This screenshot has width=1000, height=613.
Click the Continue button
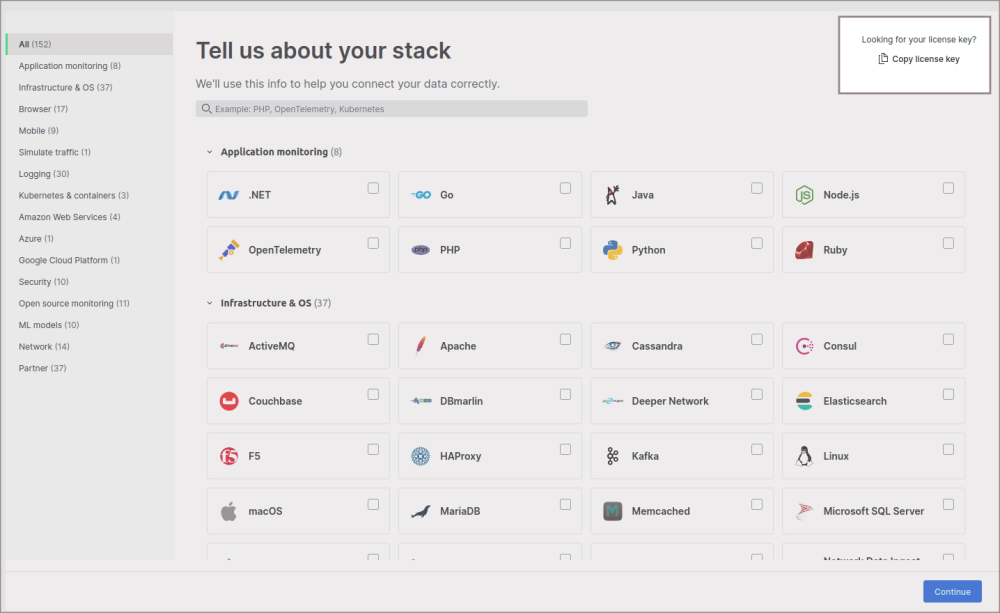click(951, 591)
